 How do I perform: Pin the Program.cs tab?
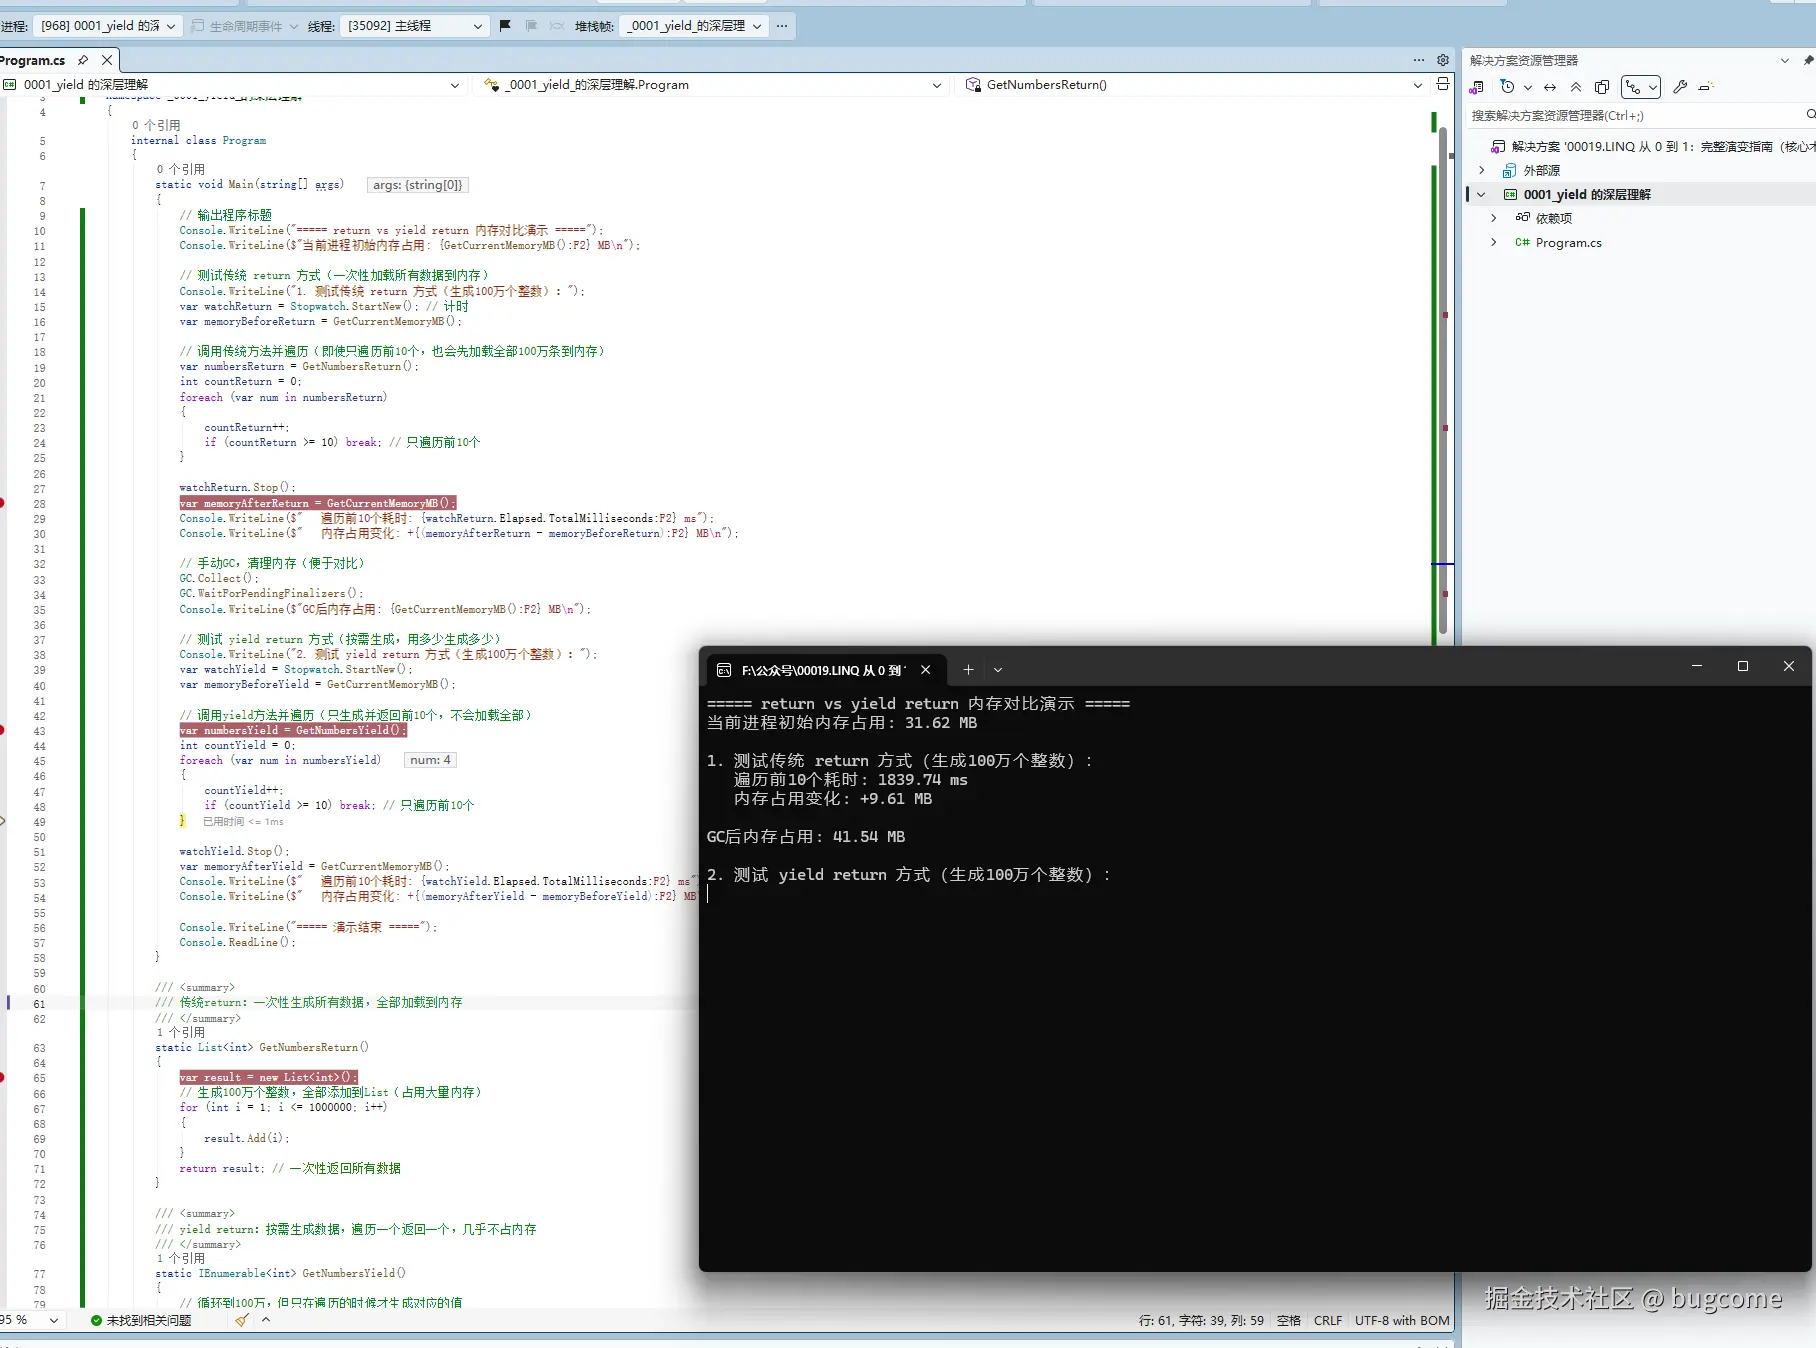(x=83, y=60)
